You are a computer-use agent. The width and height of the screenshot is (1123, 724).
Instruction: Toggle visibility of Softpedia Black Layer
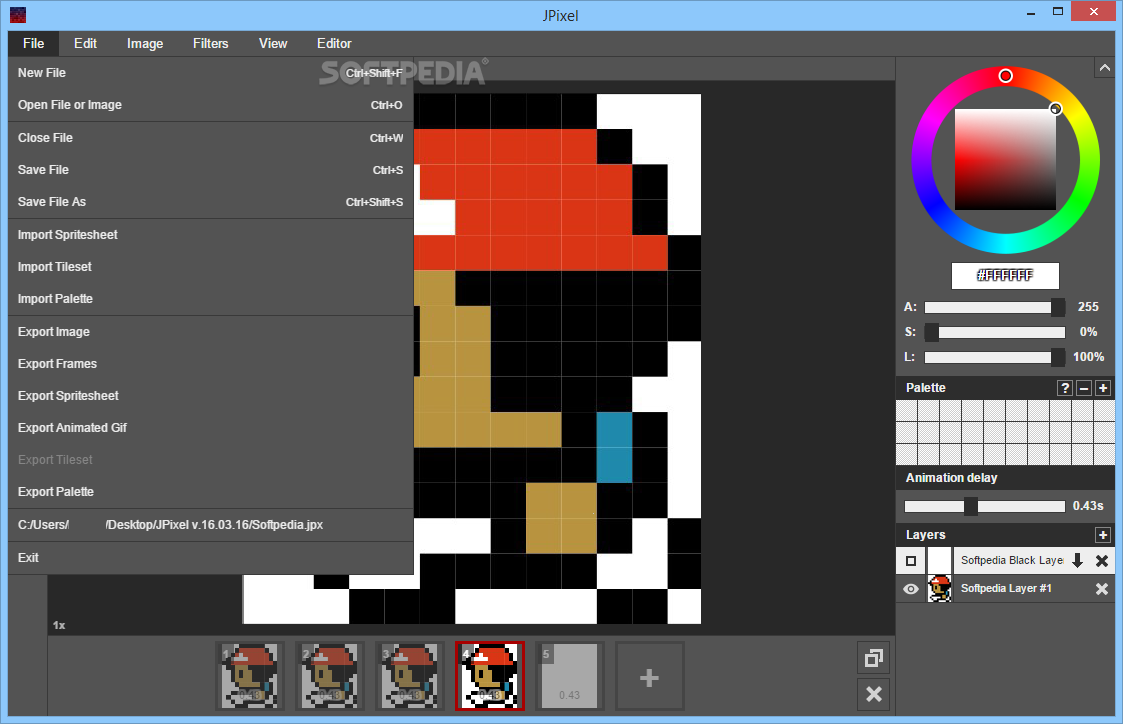click(911, 561)
